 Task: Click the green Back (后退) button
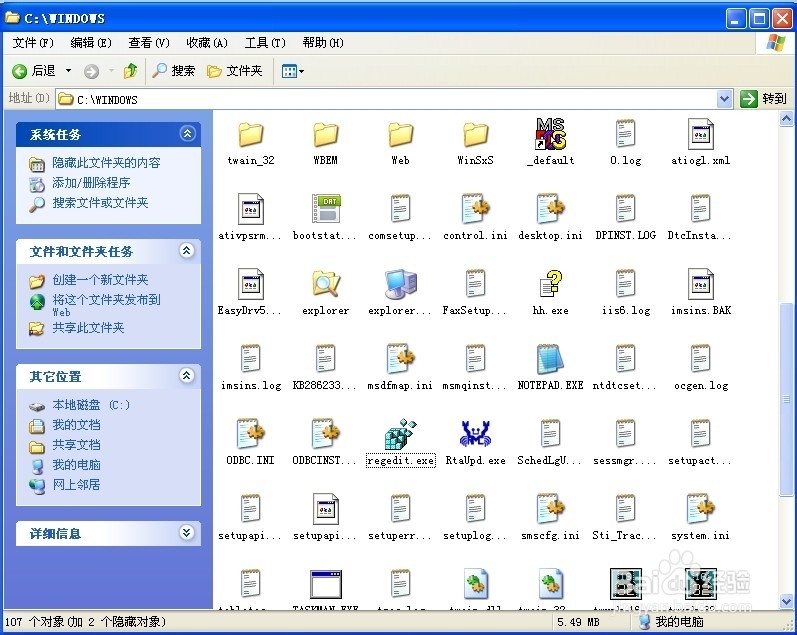click(34, 71)
